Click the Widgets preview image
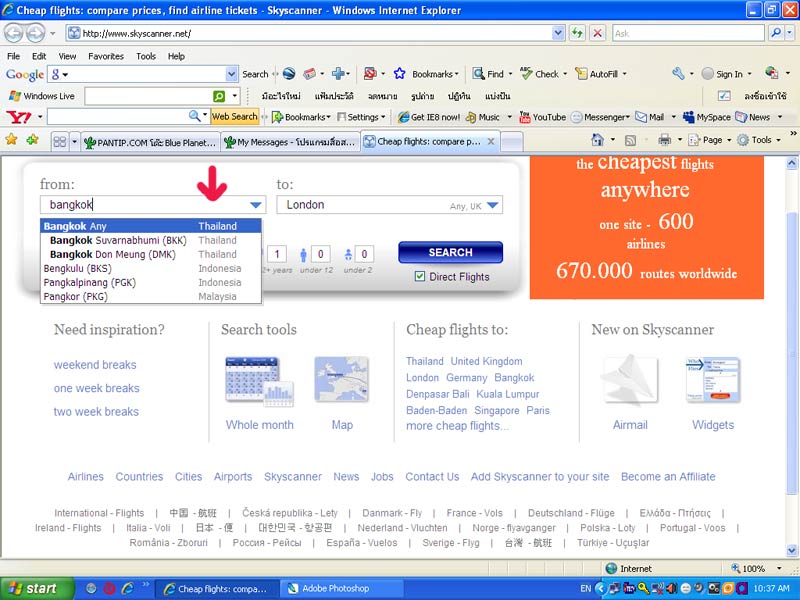 713,380
